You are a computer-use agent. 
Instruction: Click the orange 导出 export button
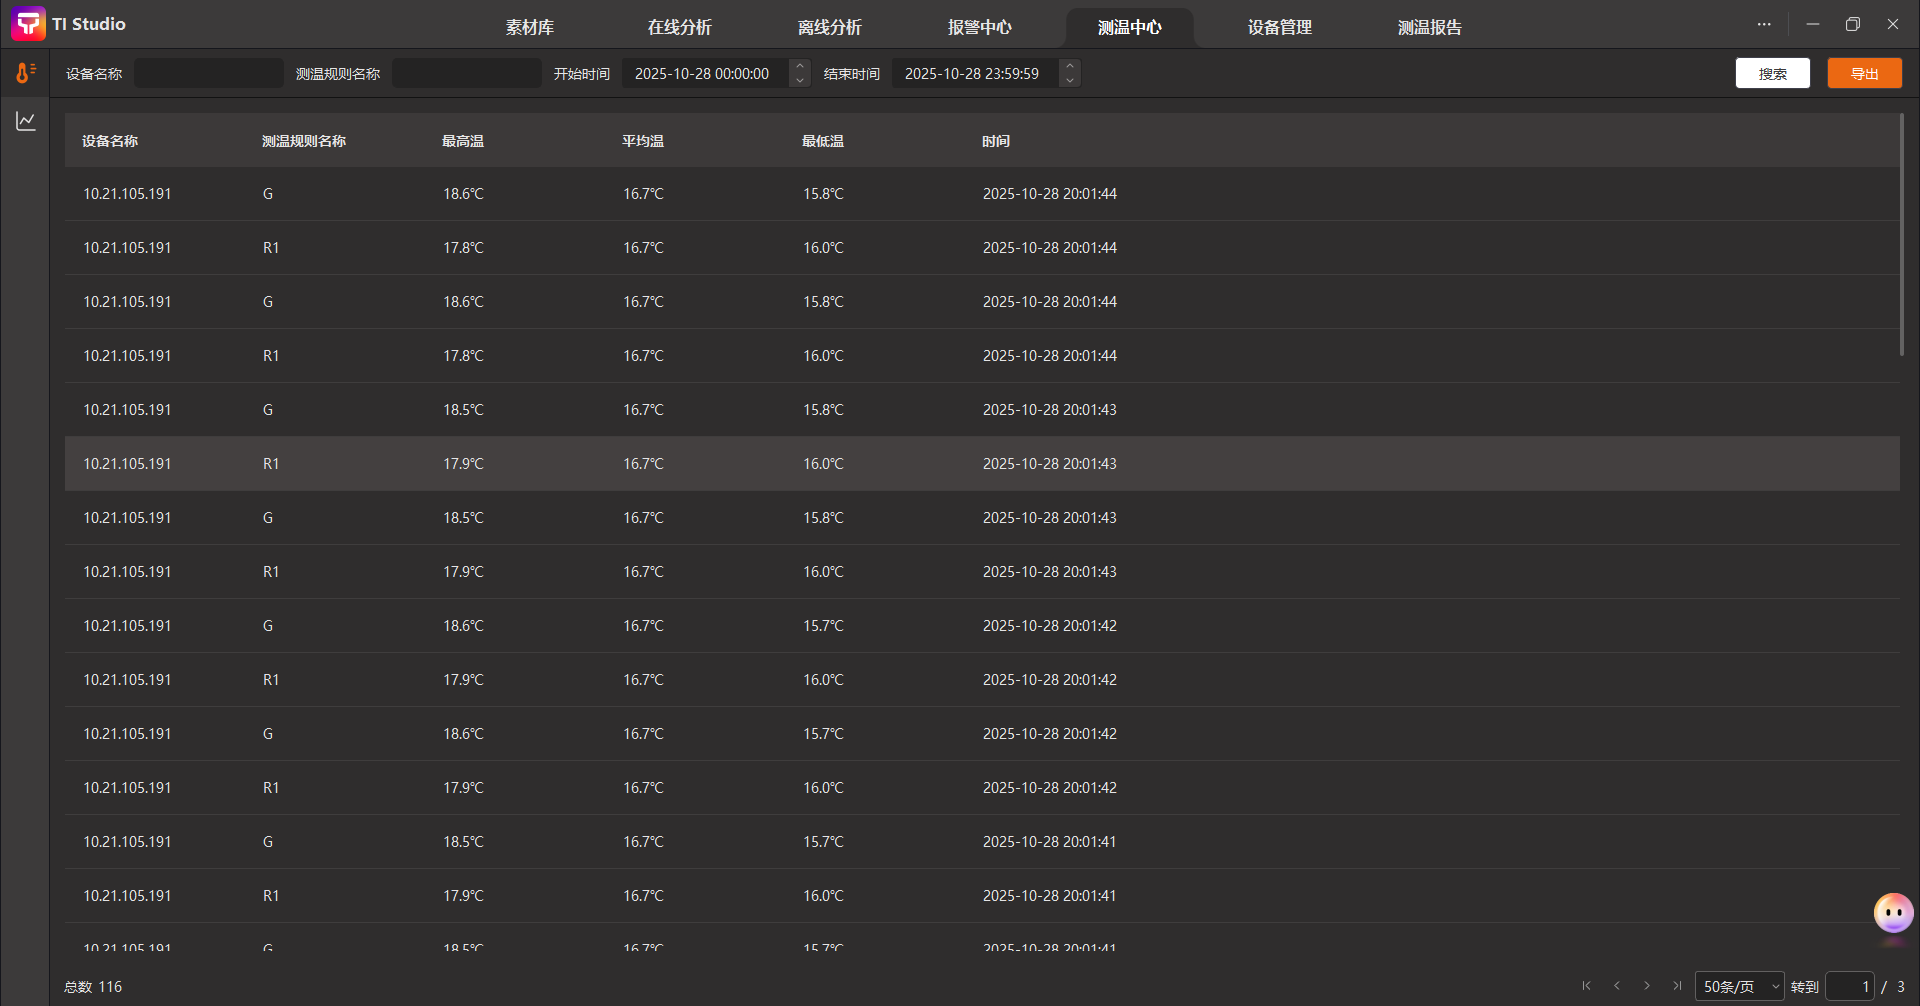(1864, 73)
